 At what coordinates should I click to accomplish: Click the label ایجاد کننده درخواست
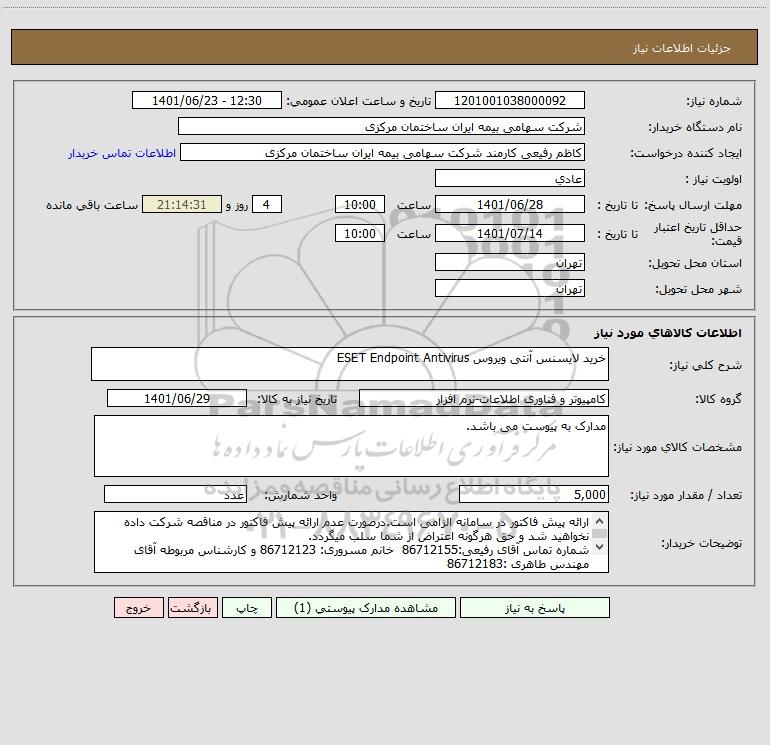click(x=686, y=153)
